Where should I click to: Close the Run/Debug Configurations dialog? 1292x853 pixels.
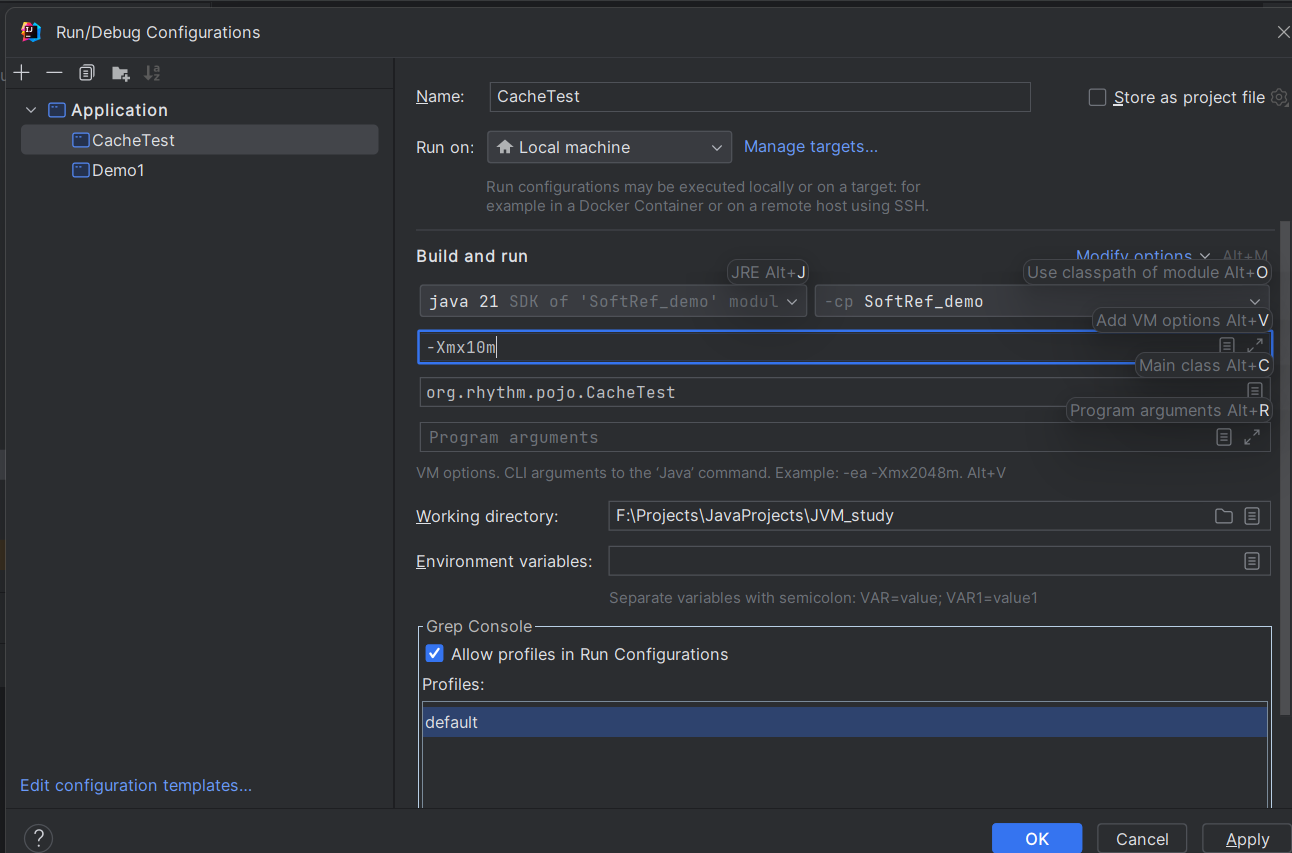[1283, 32]
